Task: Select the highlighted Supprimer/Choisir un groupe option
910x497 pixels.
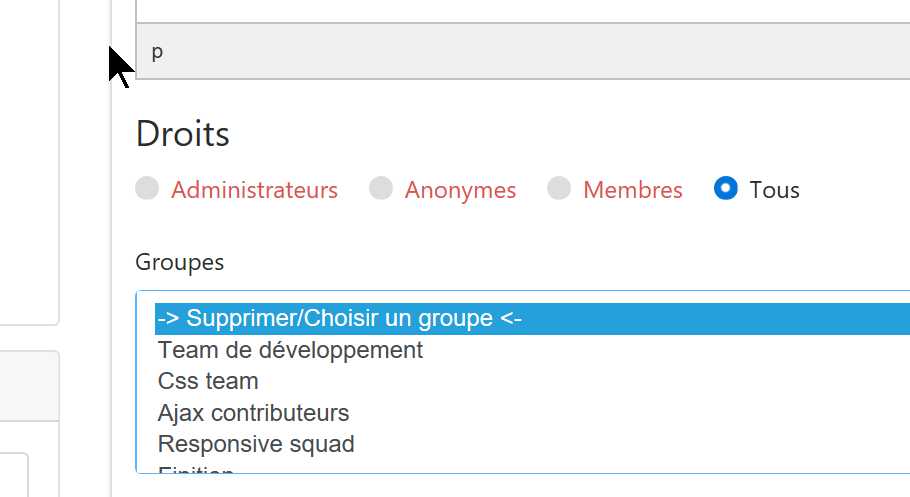Action: (x=340, y=319)
